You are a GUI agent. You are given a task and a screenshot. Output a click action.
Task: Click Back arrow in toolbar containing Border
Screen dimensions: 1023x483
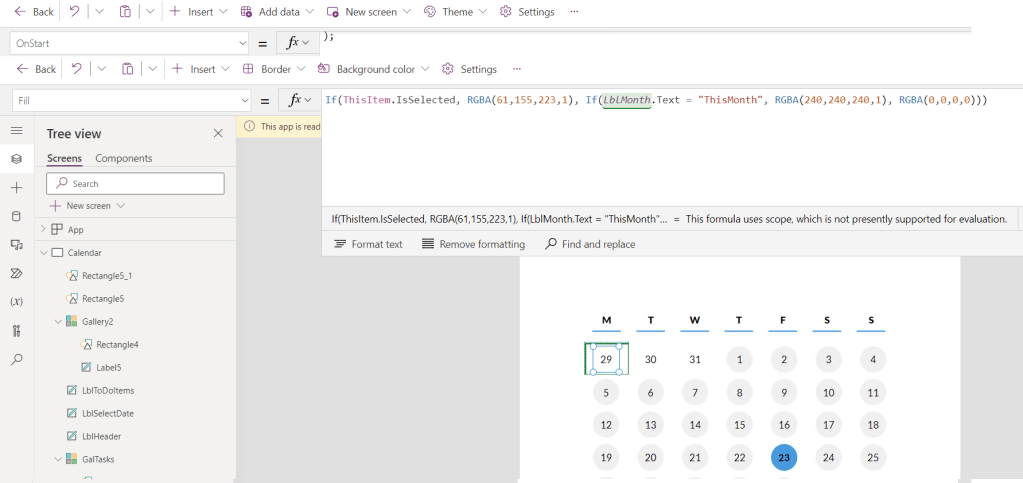[36, 69]
